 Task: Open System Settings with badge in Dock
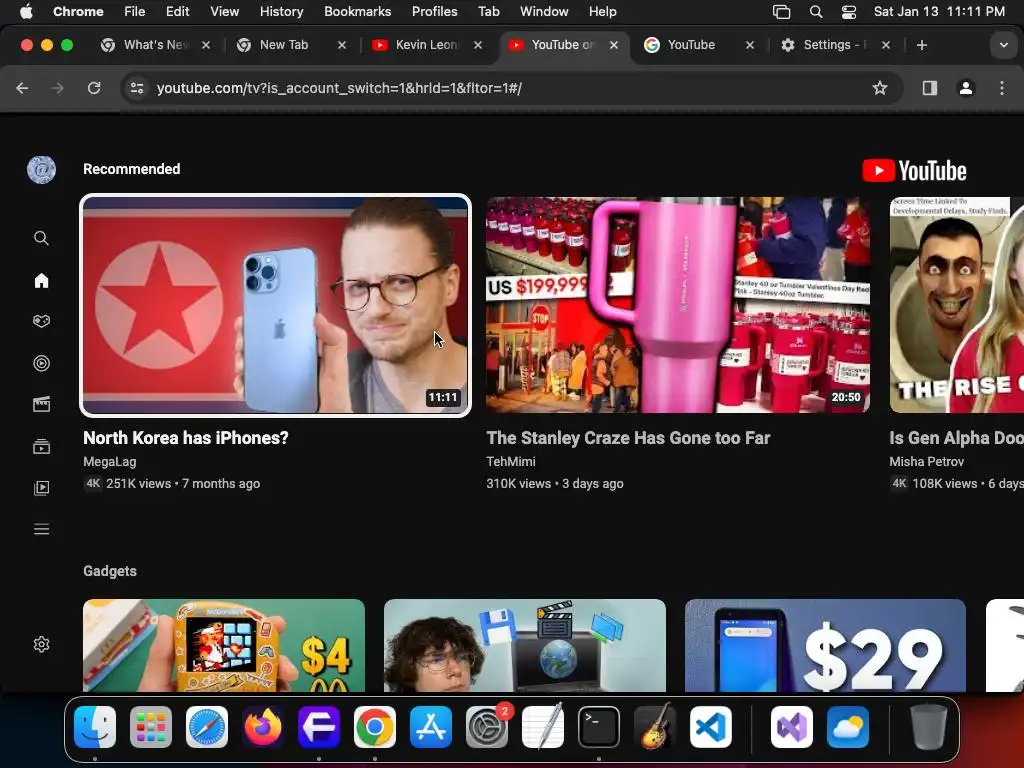click(487, 727)
